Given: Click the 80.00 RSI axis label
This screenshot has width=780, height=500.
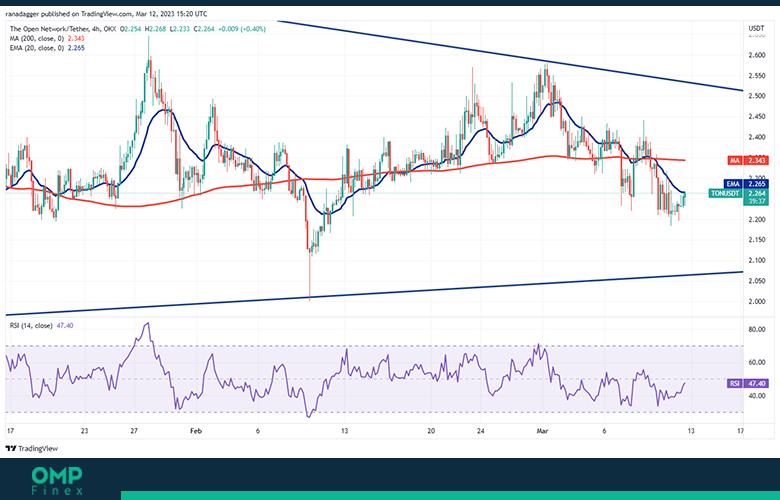Looking at the screenshot, I should point(757,329).
